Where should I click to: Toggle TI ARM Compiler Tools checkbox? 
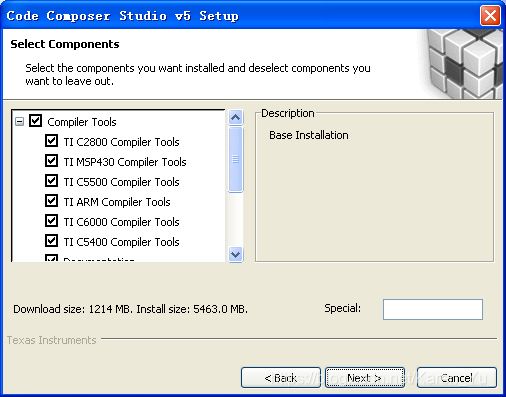(x=51, y=201)
